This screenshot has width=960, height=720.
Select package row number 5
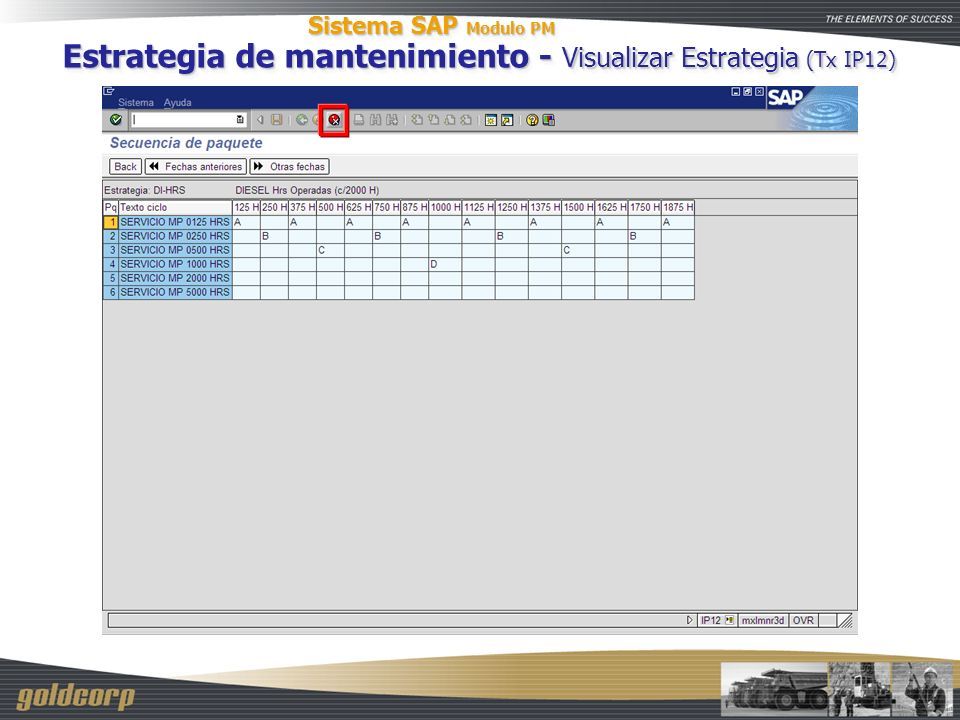point(111,279)
